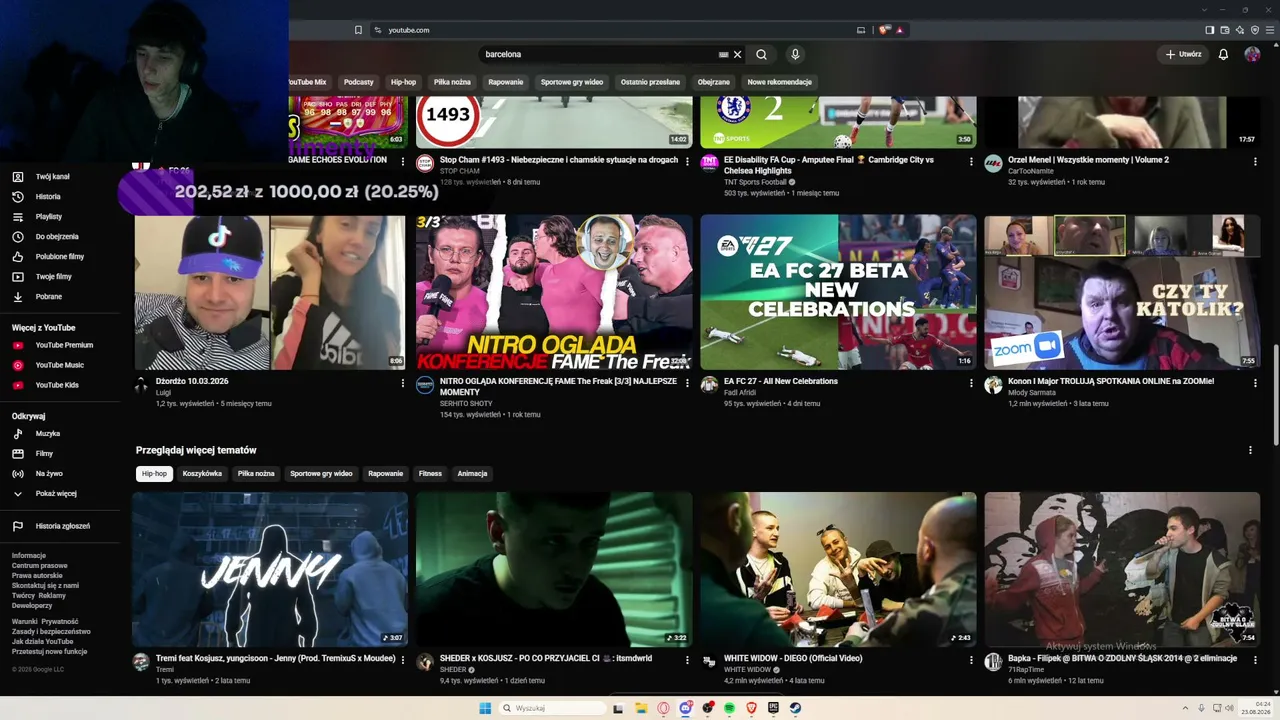Image resolution: width=1280 pixels, height=720 pixels.
Task: Click the Windows Start button
Action: click(485, 708)
